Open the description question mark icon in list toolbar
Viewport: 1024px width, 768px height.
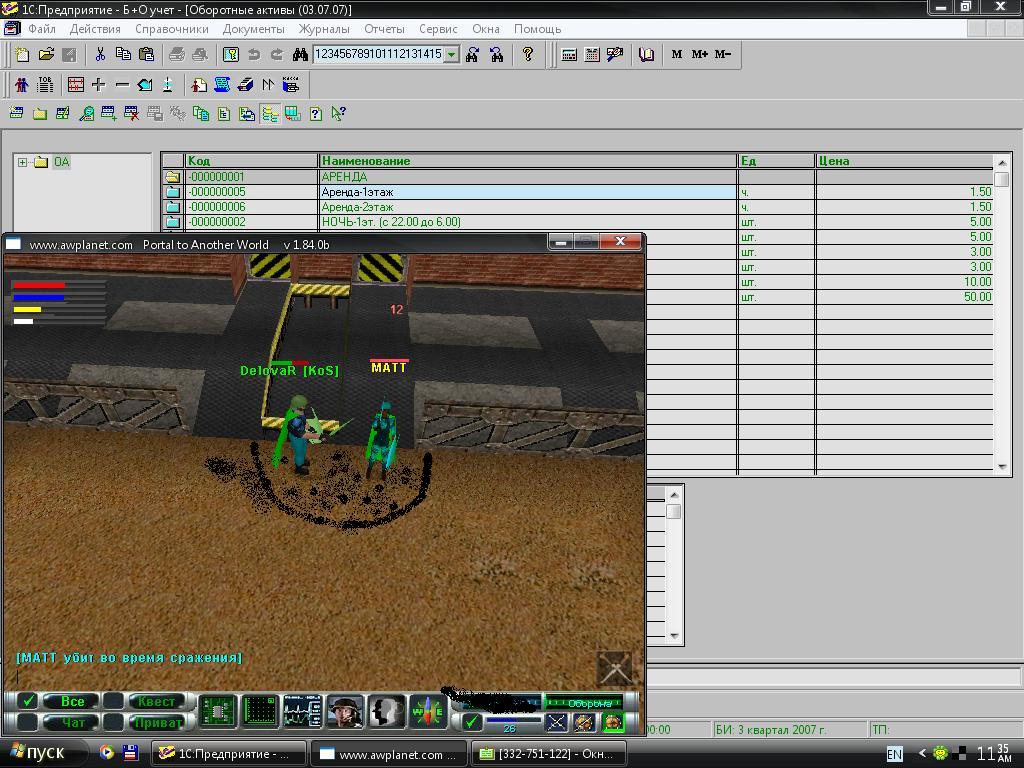315,114
